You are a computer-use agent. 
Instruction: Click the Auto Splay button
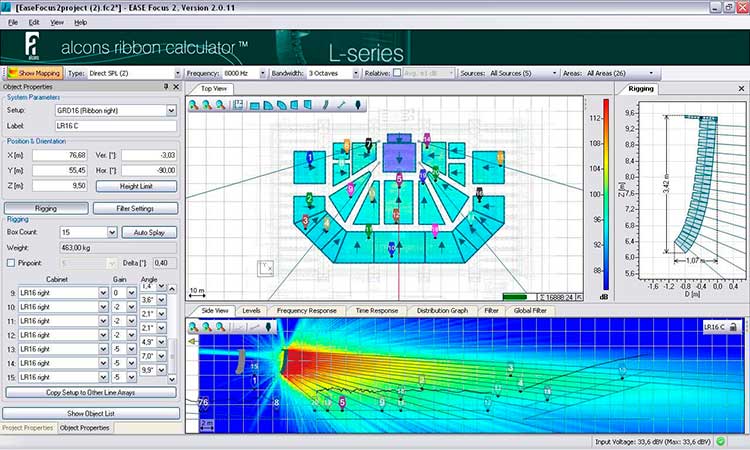[x=149, y=232]
